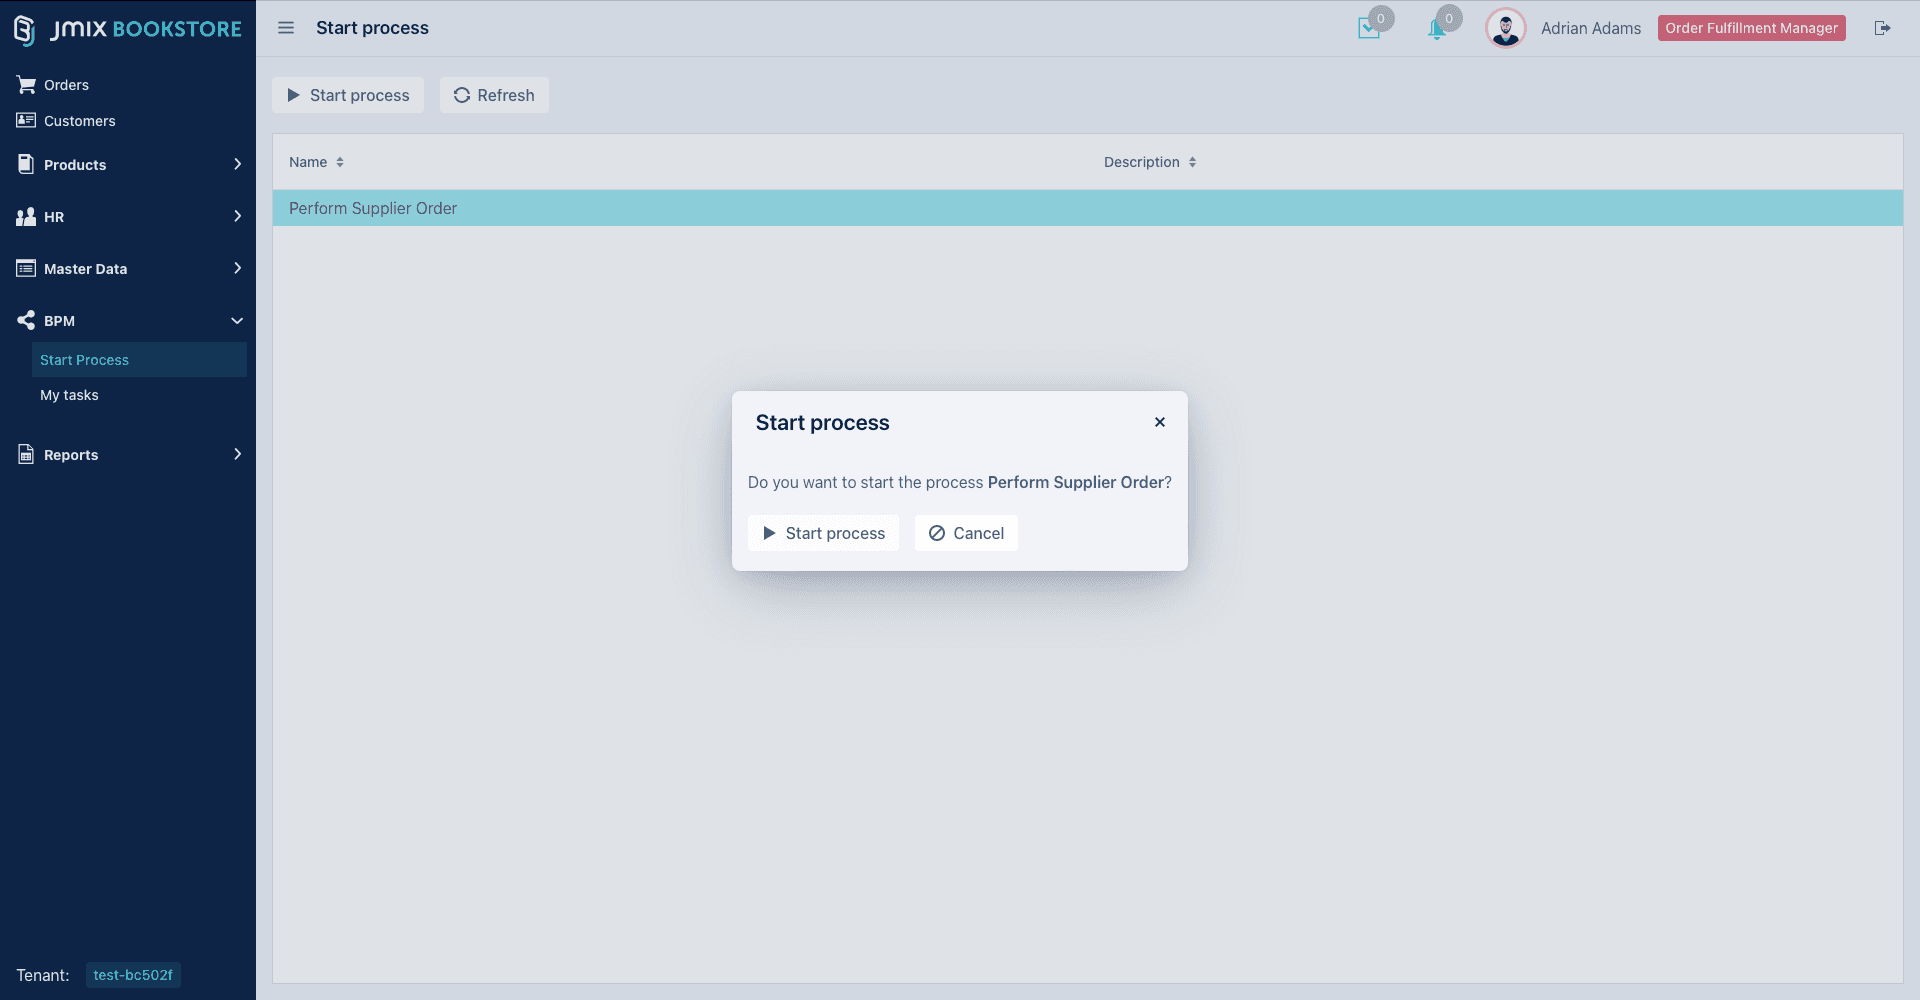Go to My tasks under BPM
This screenshot has width=1920, height=1000.
click(x=69, y=395)
